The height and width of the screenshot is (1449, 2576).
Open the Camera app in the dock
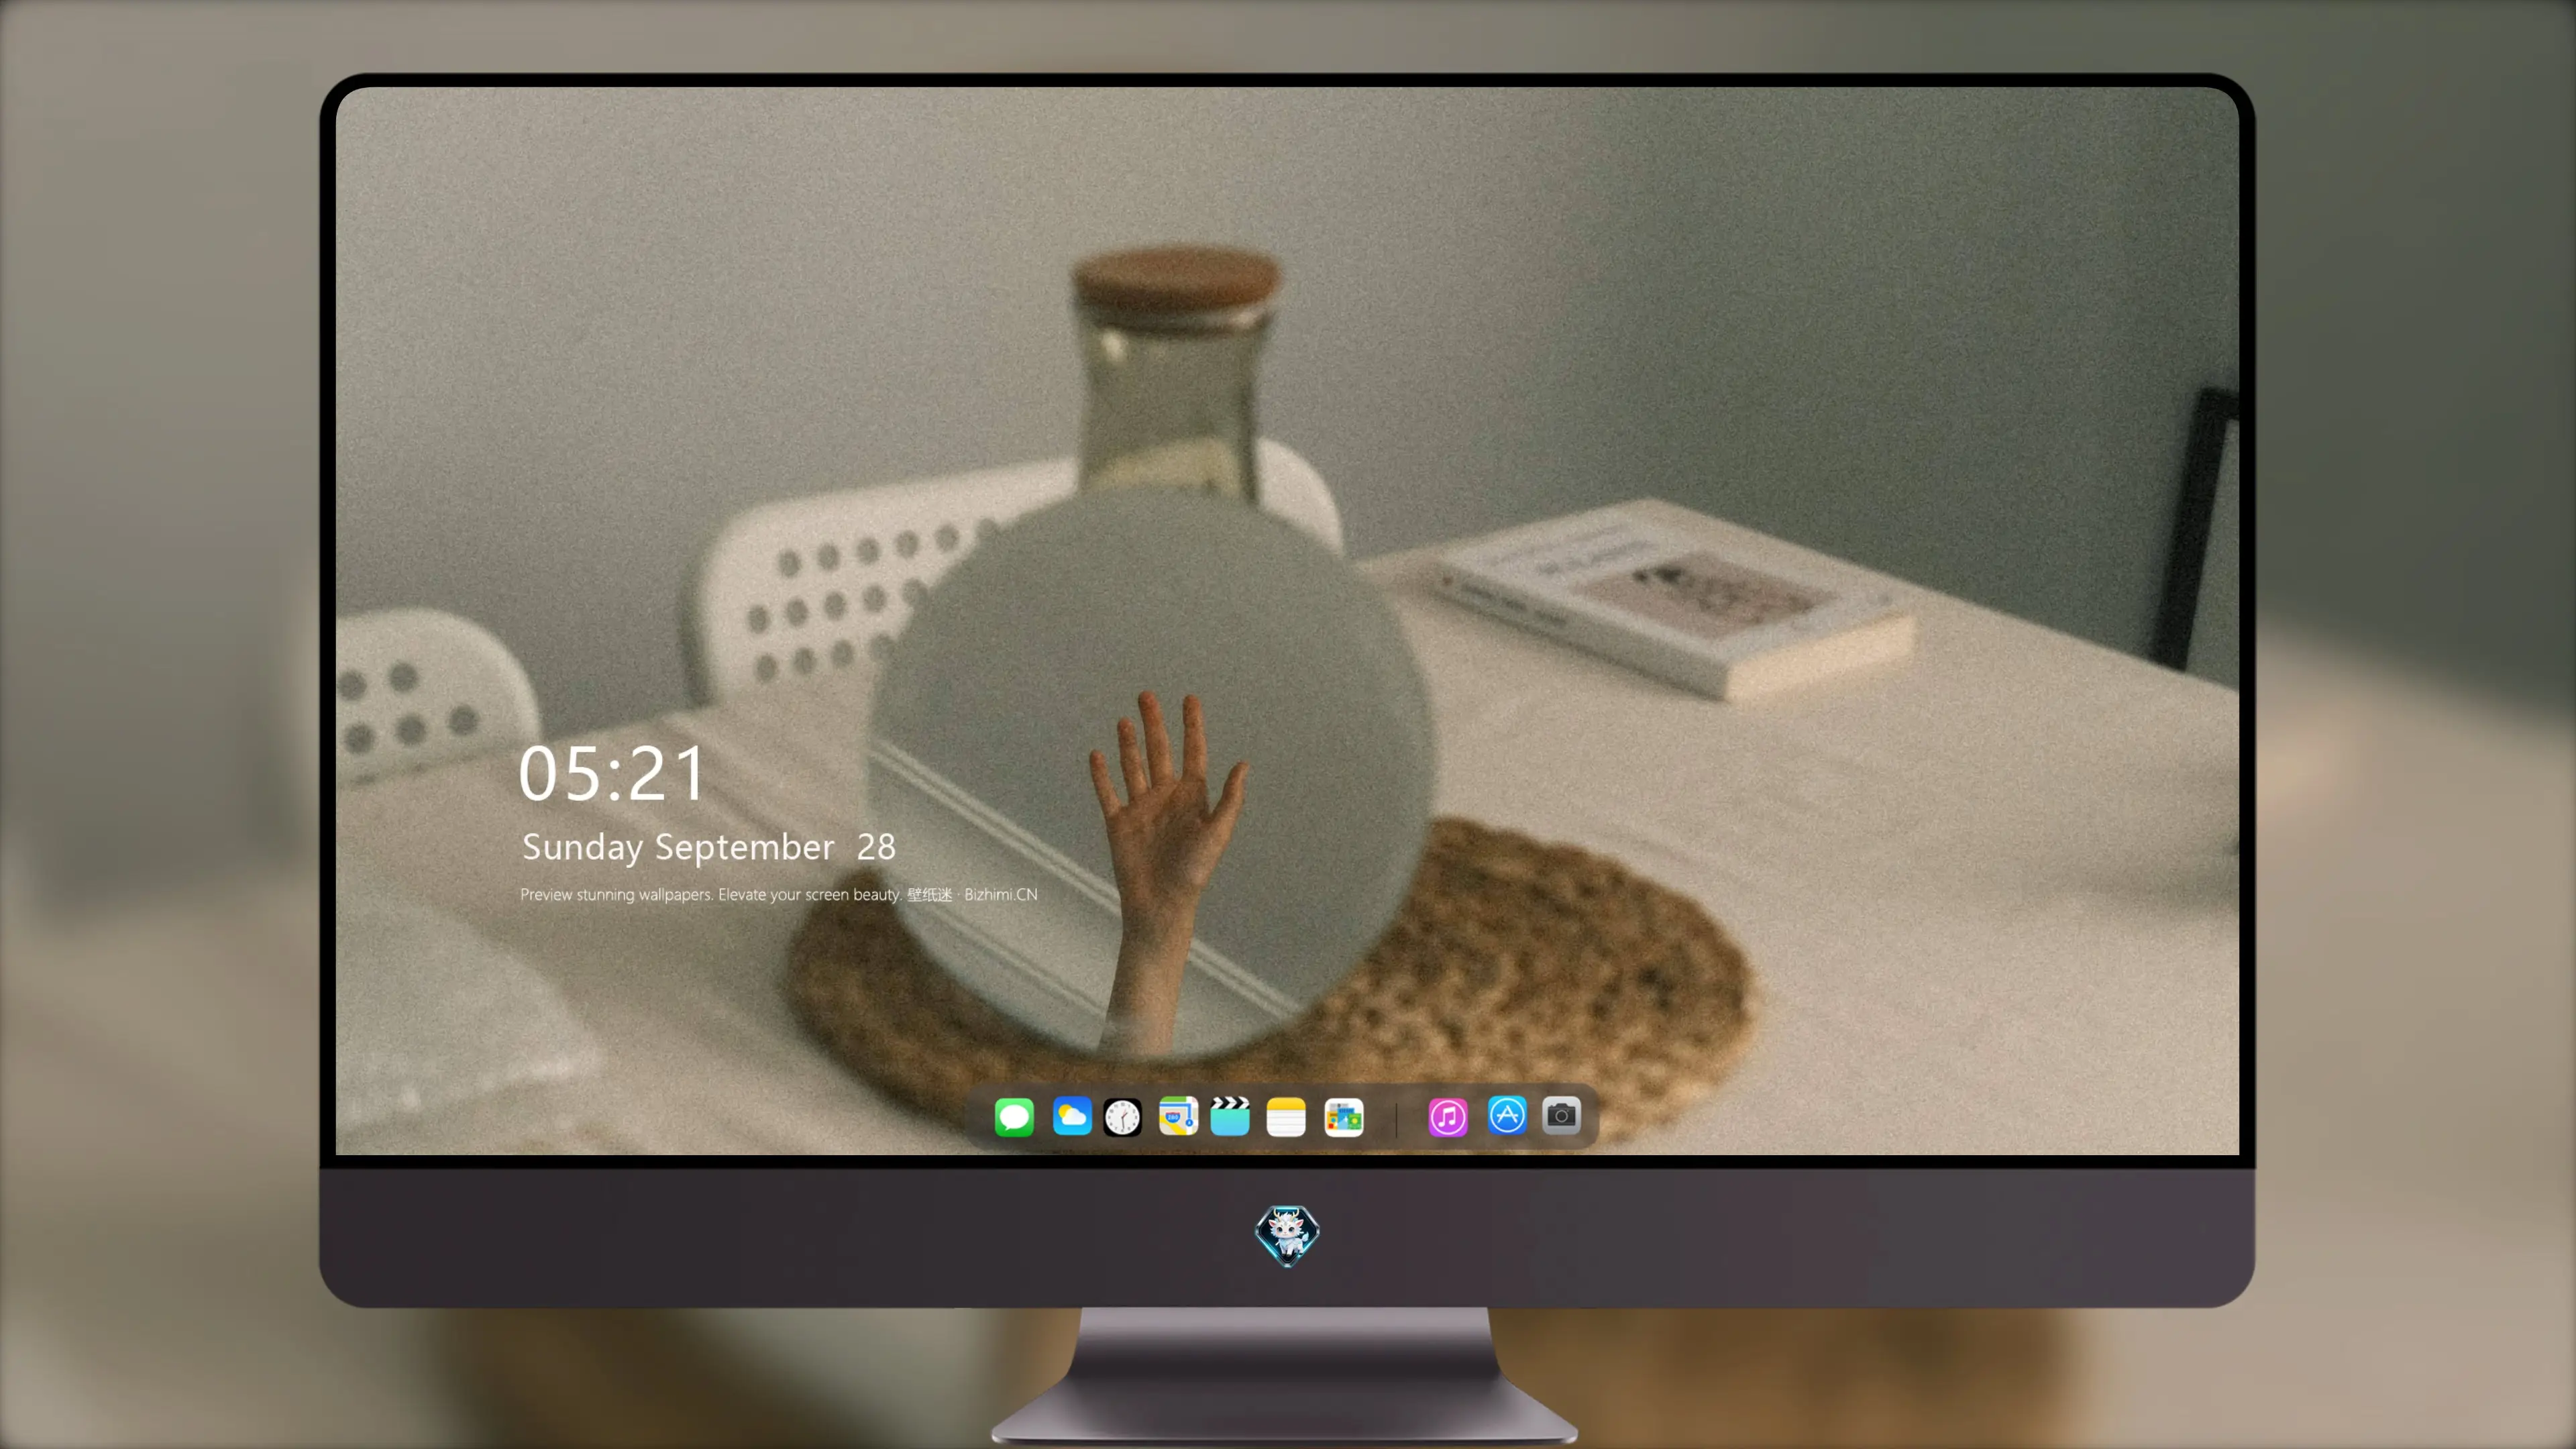(x=1561, y=1115)
